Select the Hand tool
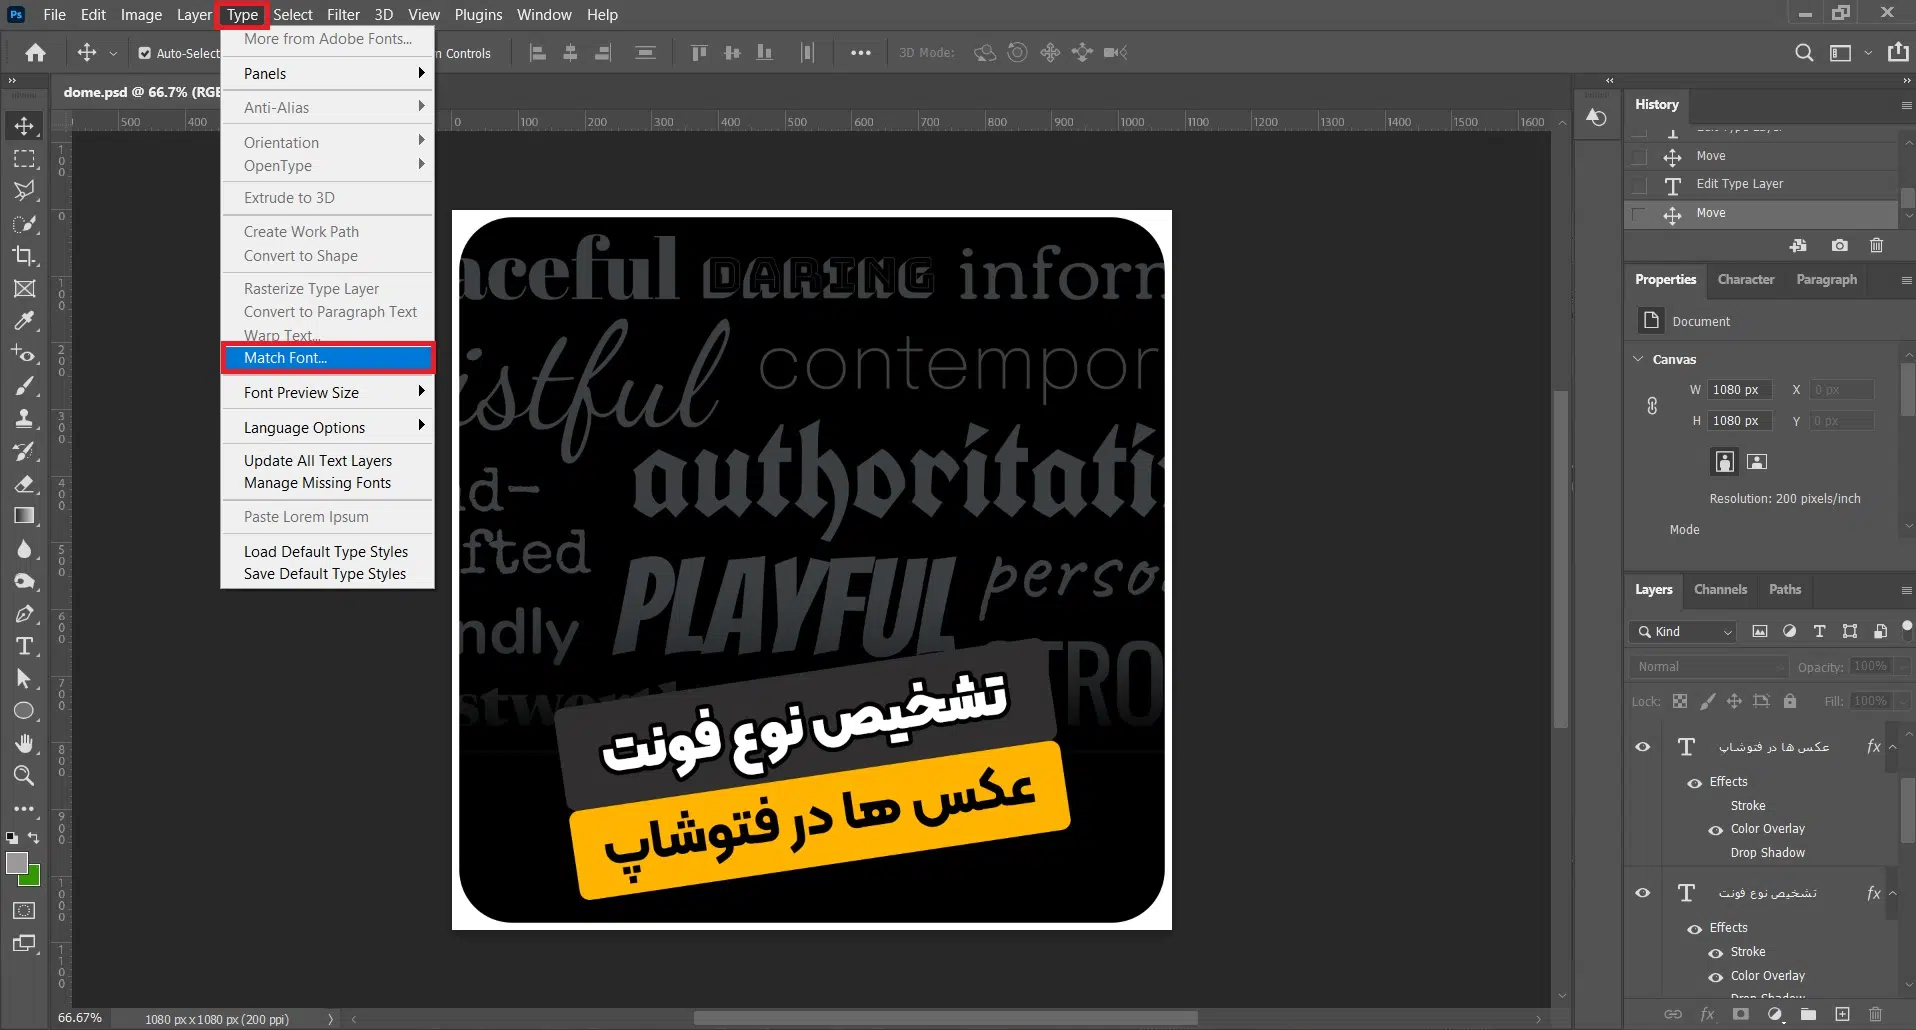This screenshot has width=1916, height=1030. click(x=24, y=744)
